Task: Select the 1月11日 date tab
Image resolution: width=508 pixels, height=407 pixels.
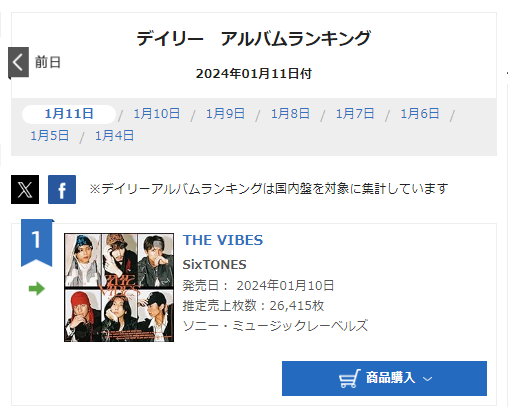Action: [x=69, y=114]
